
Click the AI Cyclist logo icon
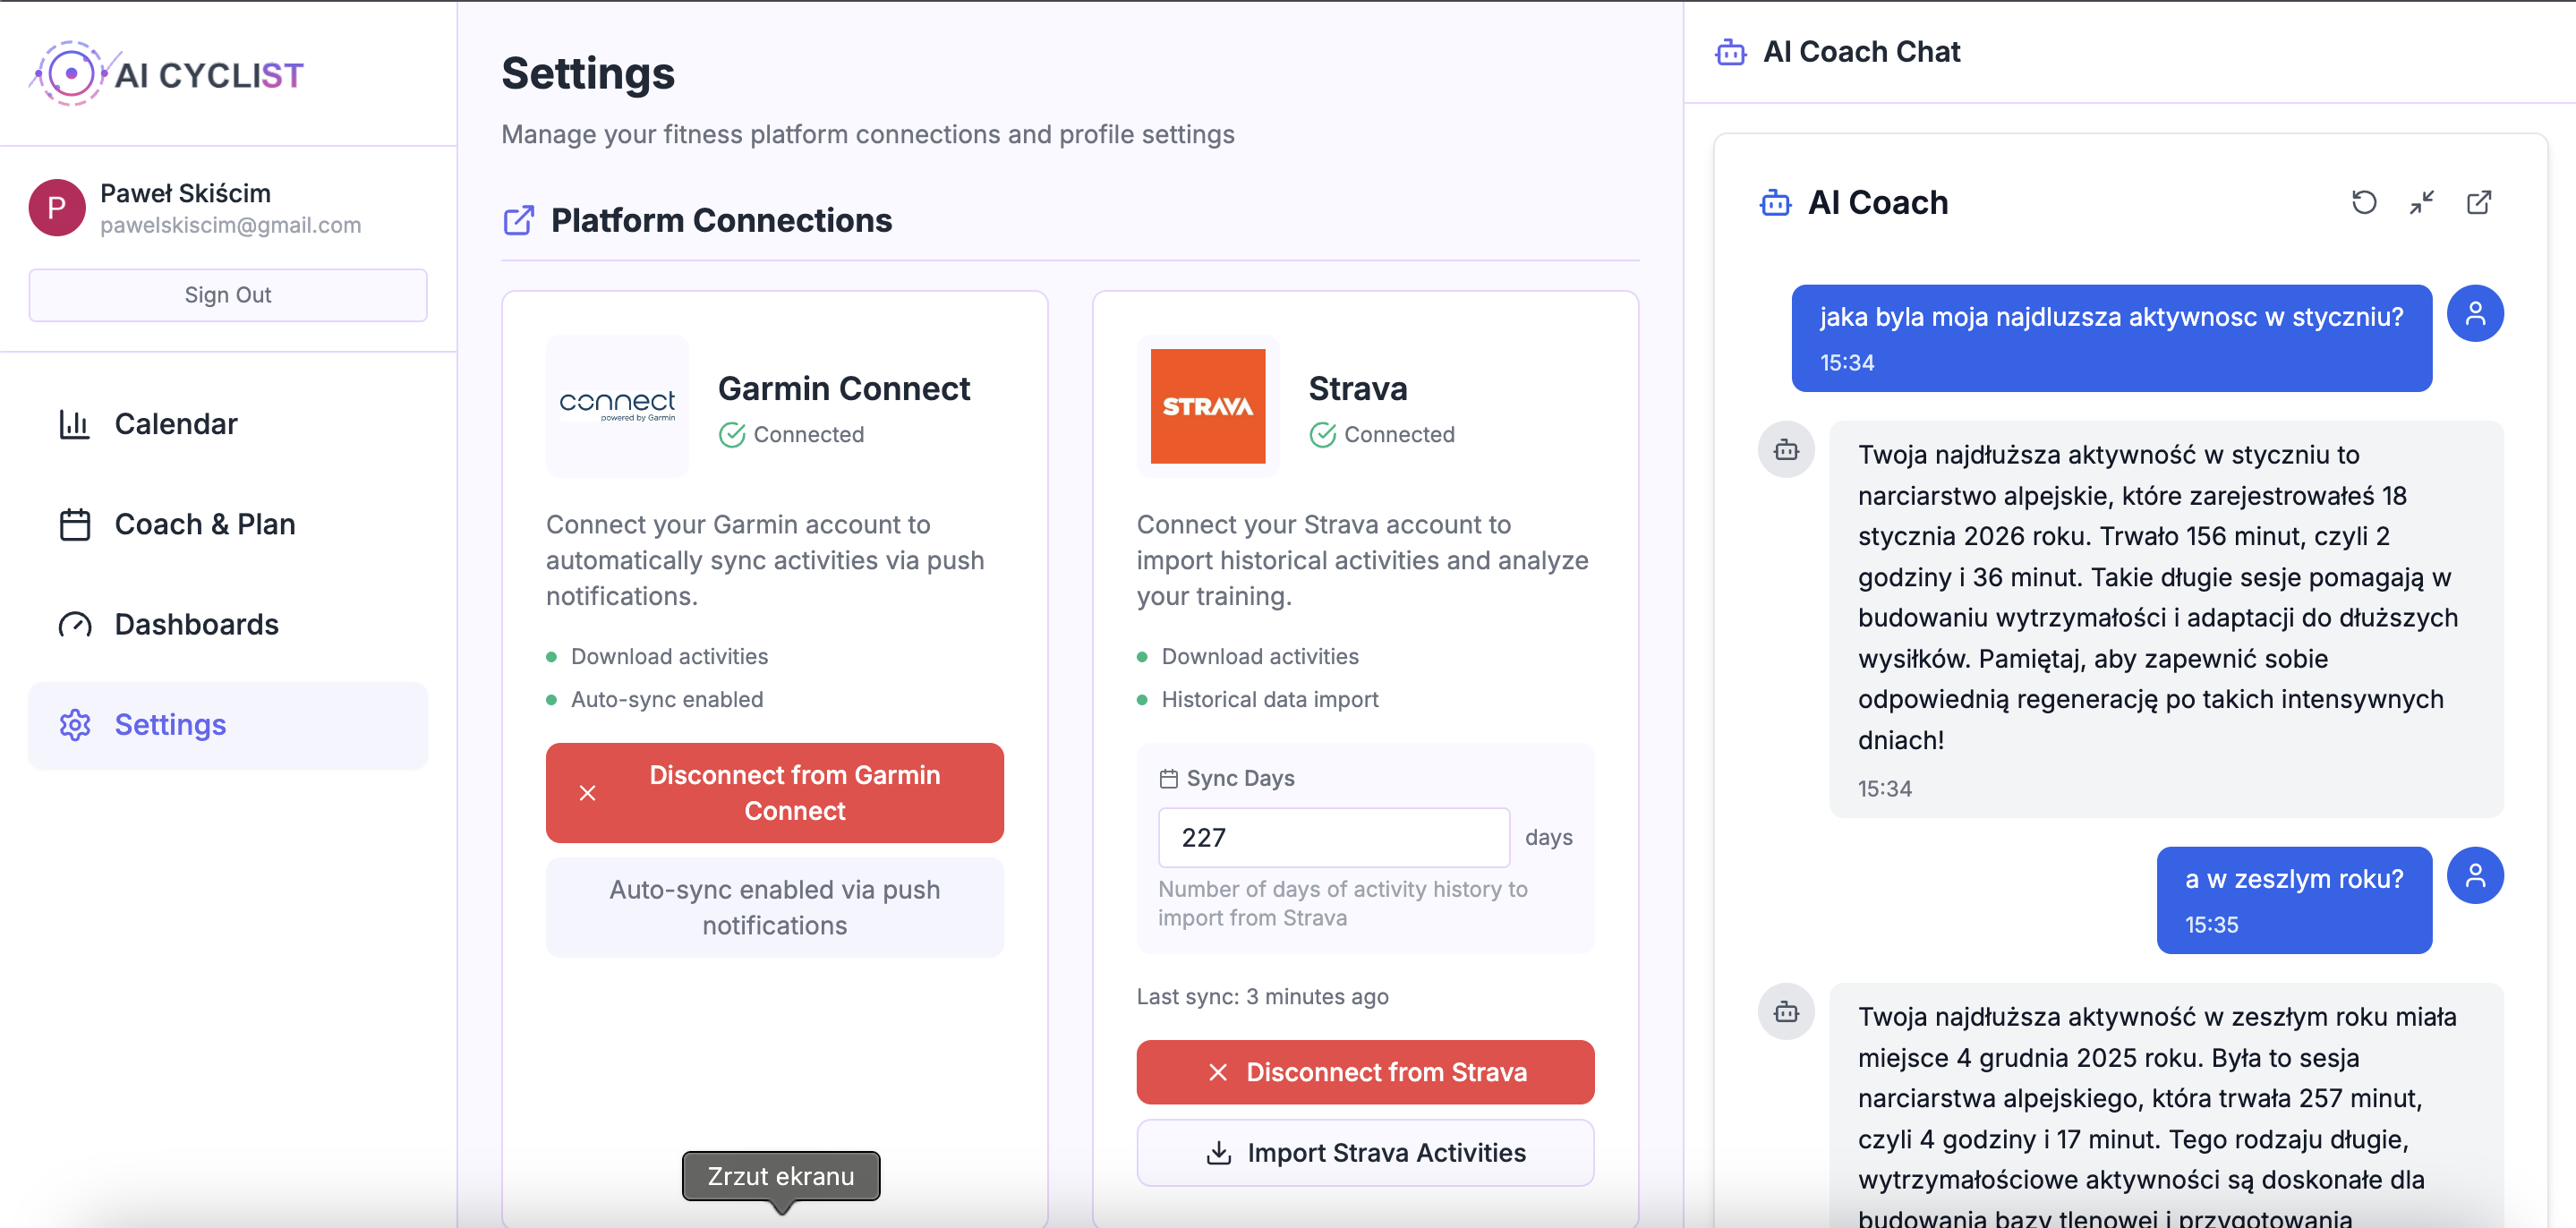click(71, 73)
